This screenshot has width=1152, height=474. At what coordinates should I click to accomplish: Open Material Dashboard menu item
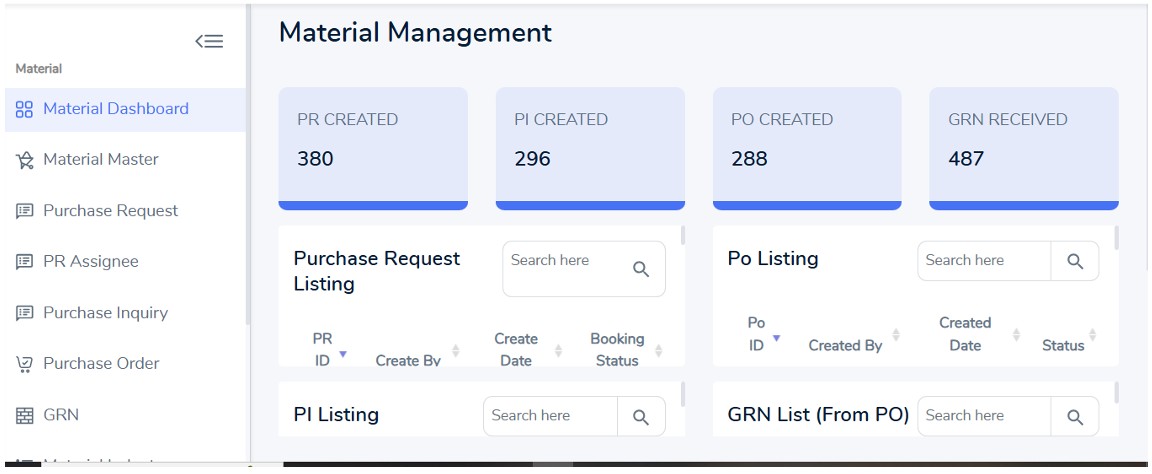click(x=125, y=109)
